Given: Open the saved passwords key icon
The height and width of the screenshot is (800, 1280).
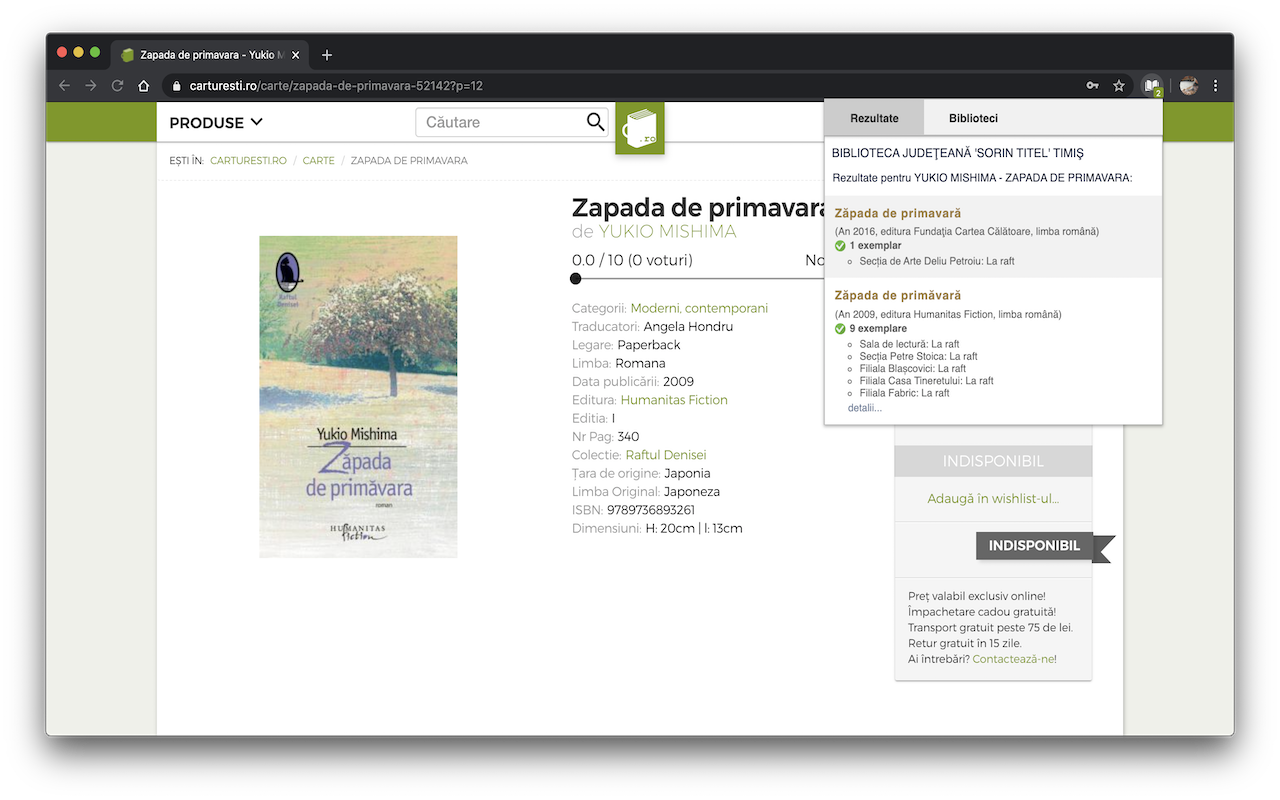Looking at the screenshot, I should 1093,86.
